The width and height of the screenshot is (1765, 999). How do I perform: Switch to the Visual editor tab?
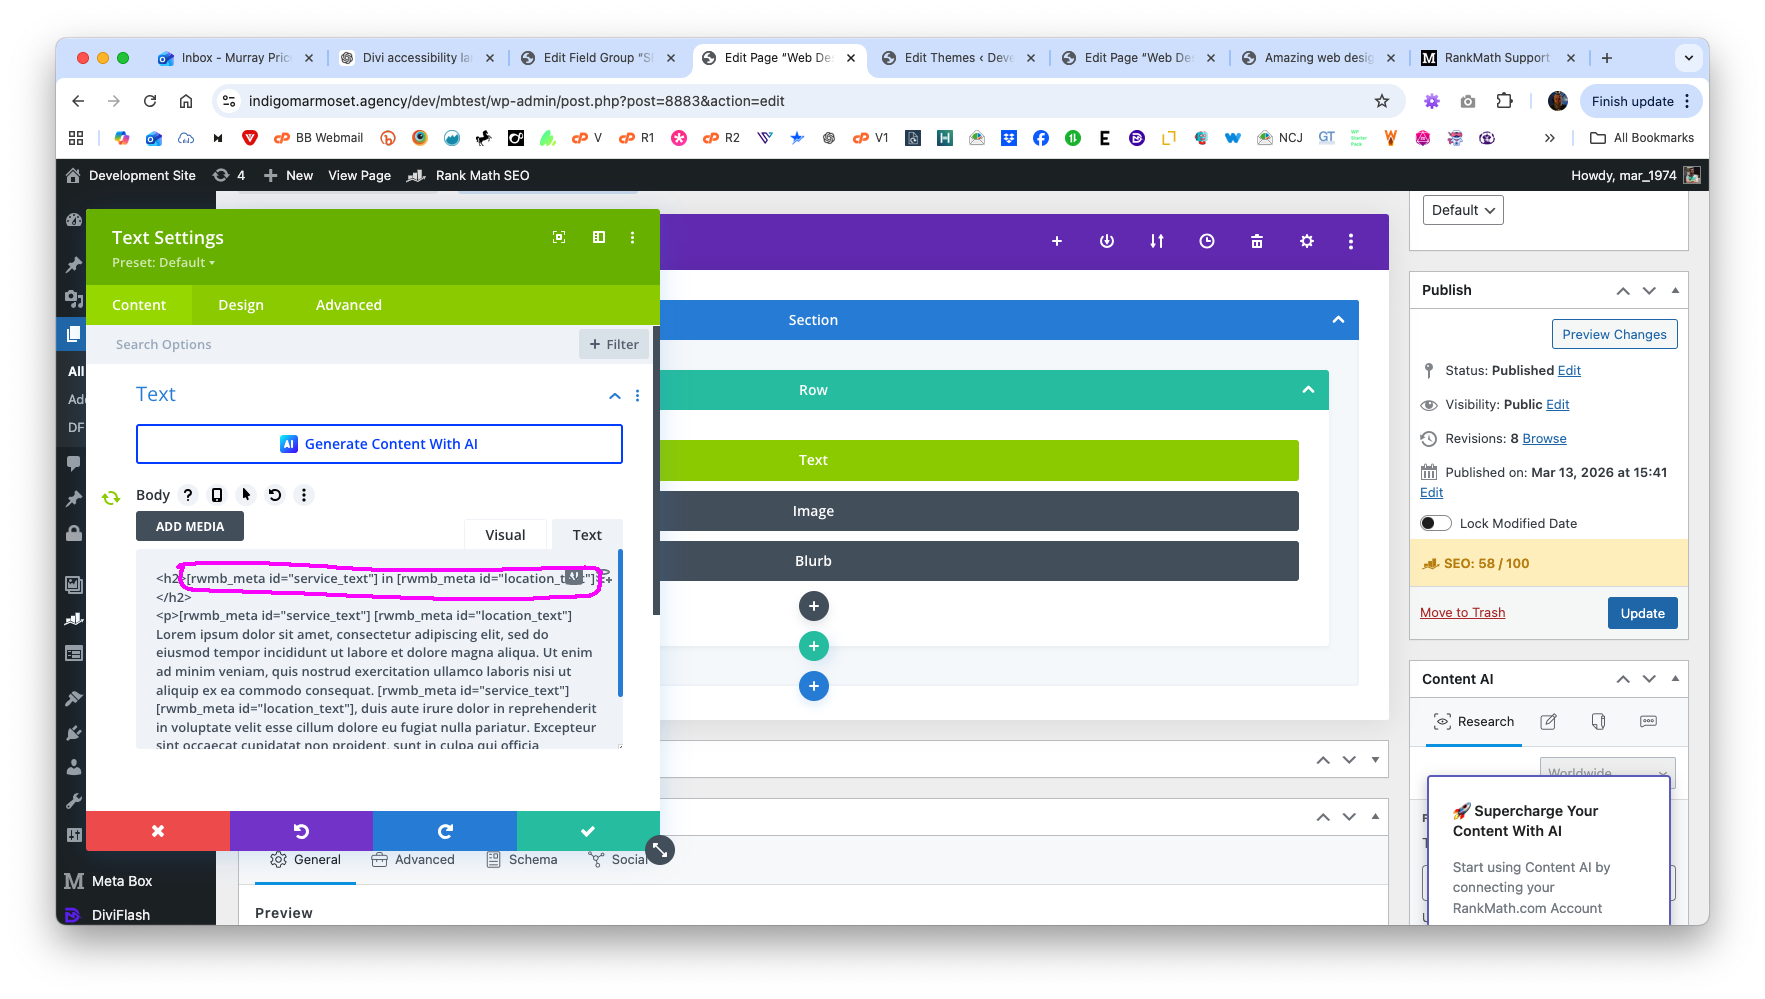click(x=505, y=535)
